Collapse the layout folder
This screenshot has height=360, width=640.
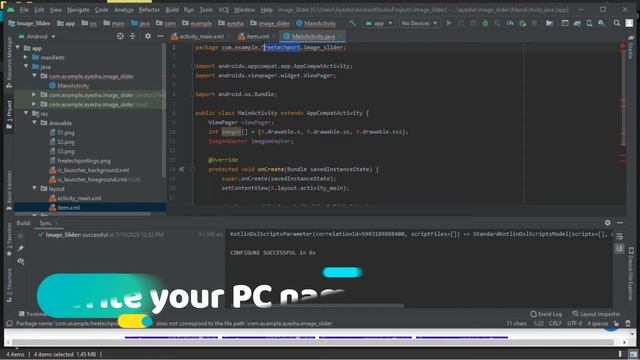(34, 188)
